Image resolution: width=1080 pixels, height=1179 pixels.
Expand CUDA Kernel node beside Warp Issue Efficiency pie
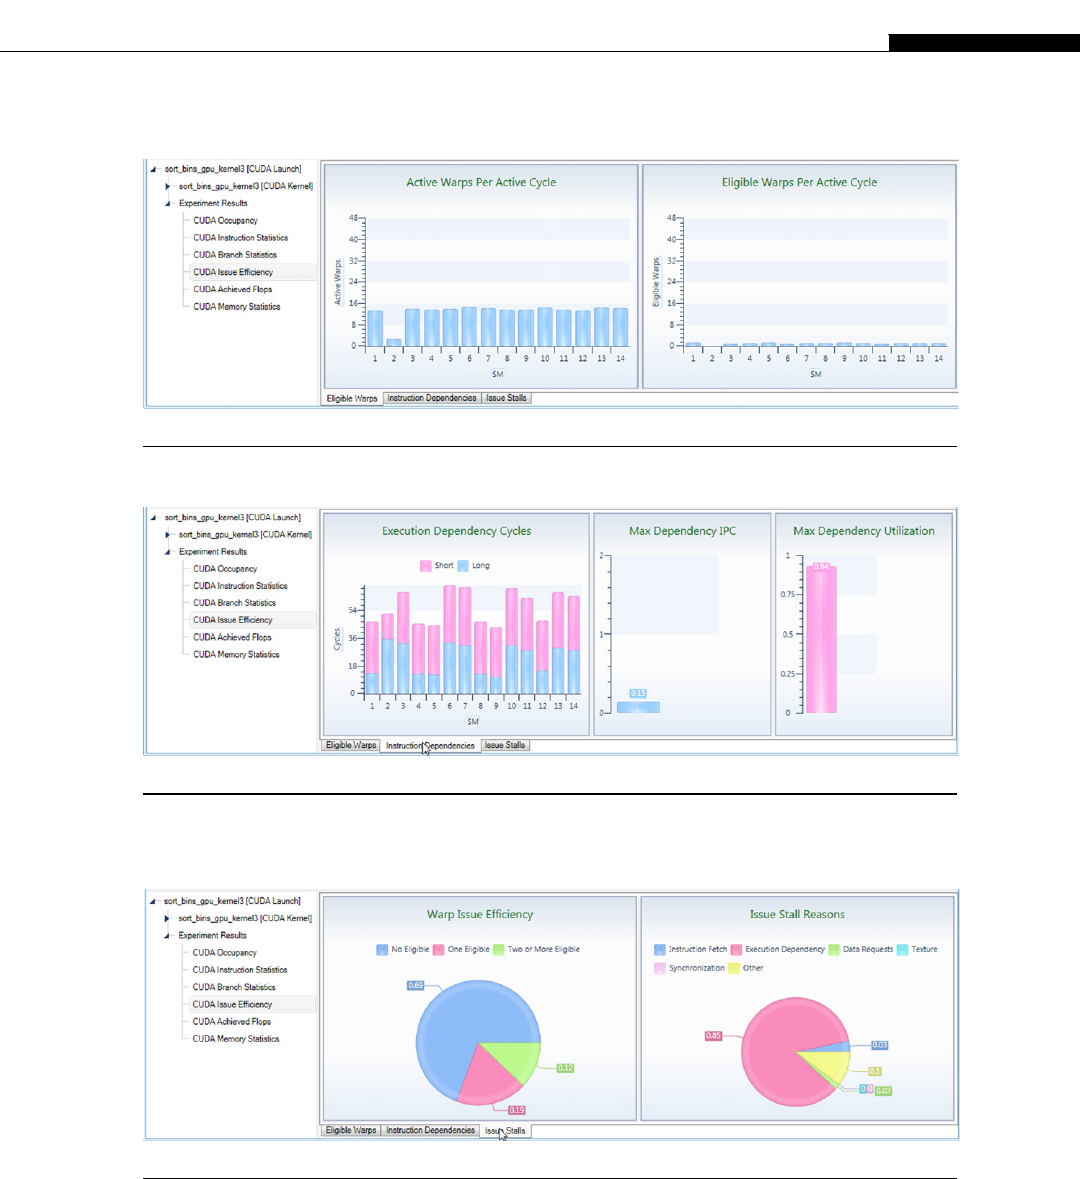pyautogui.click(x=166, y=918)
